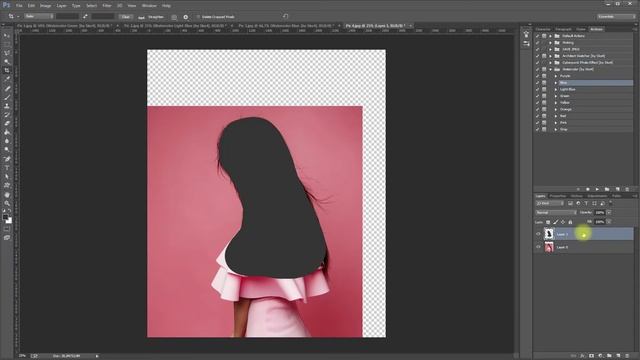Screen dimensions: 640x360
Task: Click the Begin Recording action button
Action: point(588,189)
